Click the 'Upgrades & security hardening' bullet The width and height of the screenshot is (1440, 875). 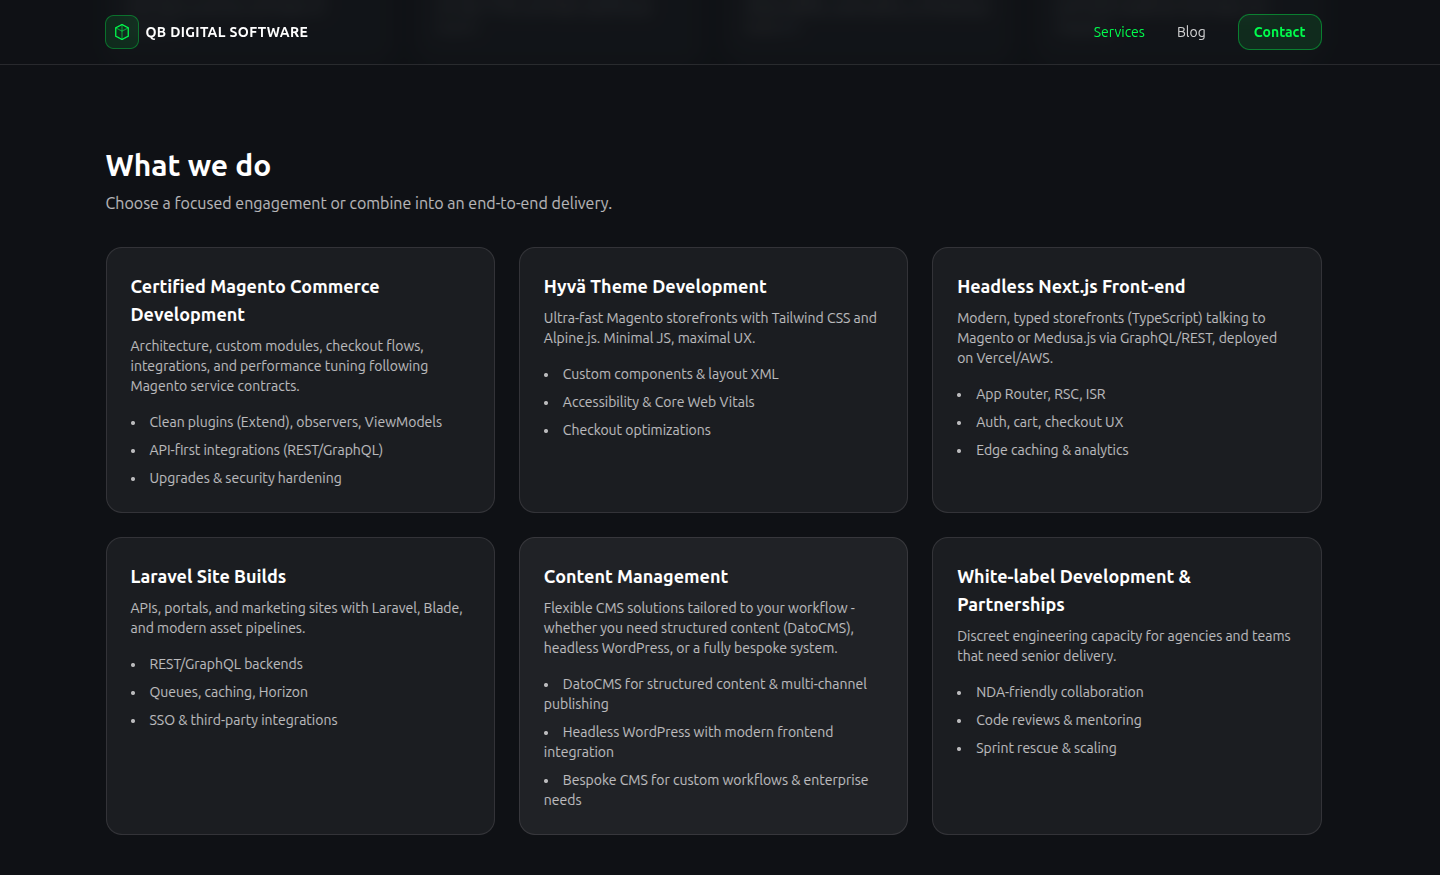coord(245,477)
